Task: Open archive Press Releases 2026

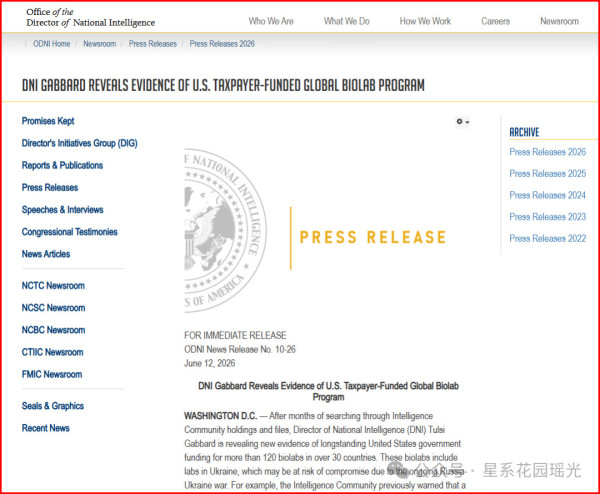Action: pos(548,152)
